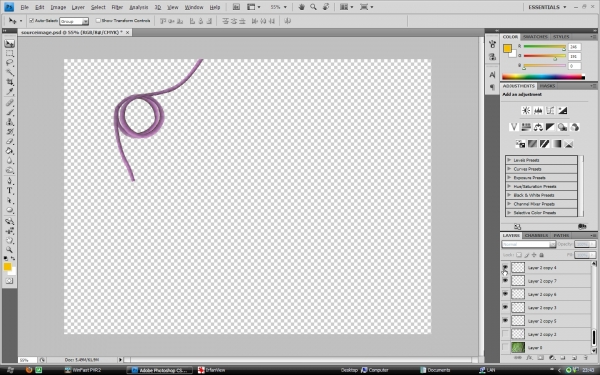Hide Layer 2 copy 3

(x=505, y=307)
